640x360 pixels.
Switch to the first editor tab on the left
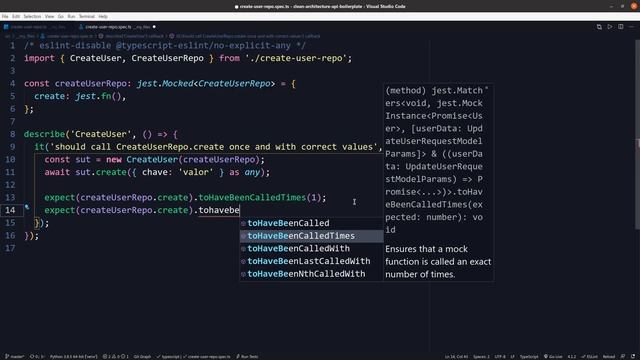click(x=37, y=27)
